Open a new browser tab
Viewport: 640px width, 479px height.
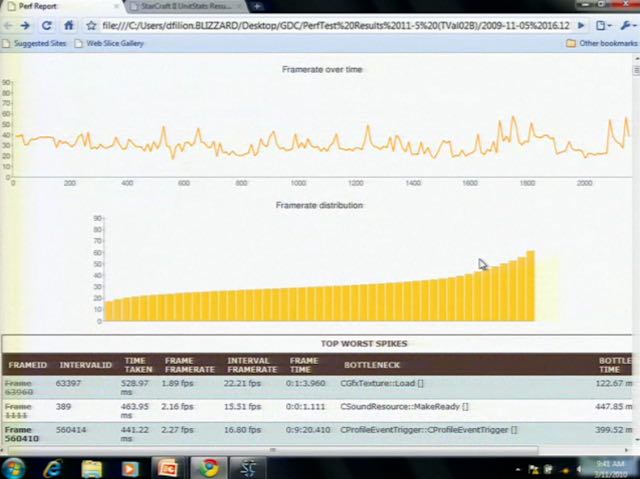point(257,6)
